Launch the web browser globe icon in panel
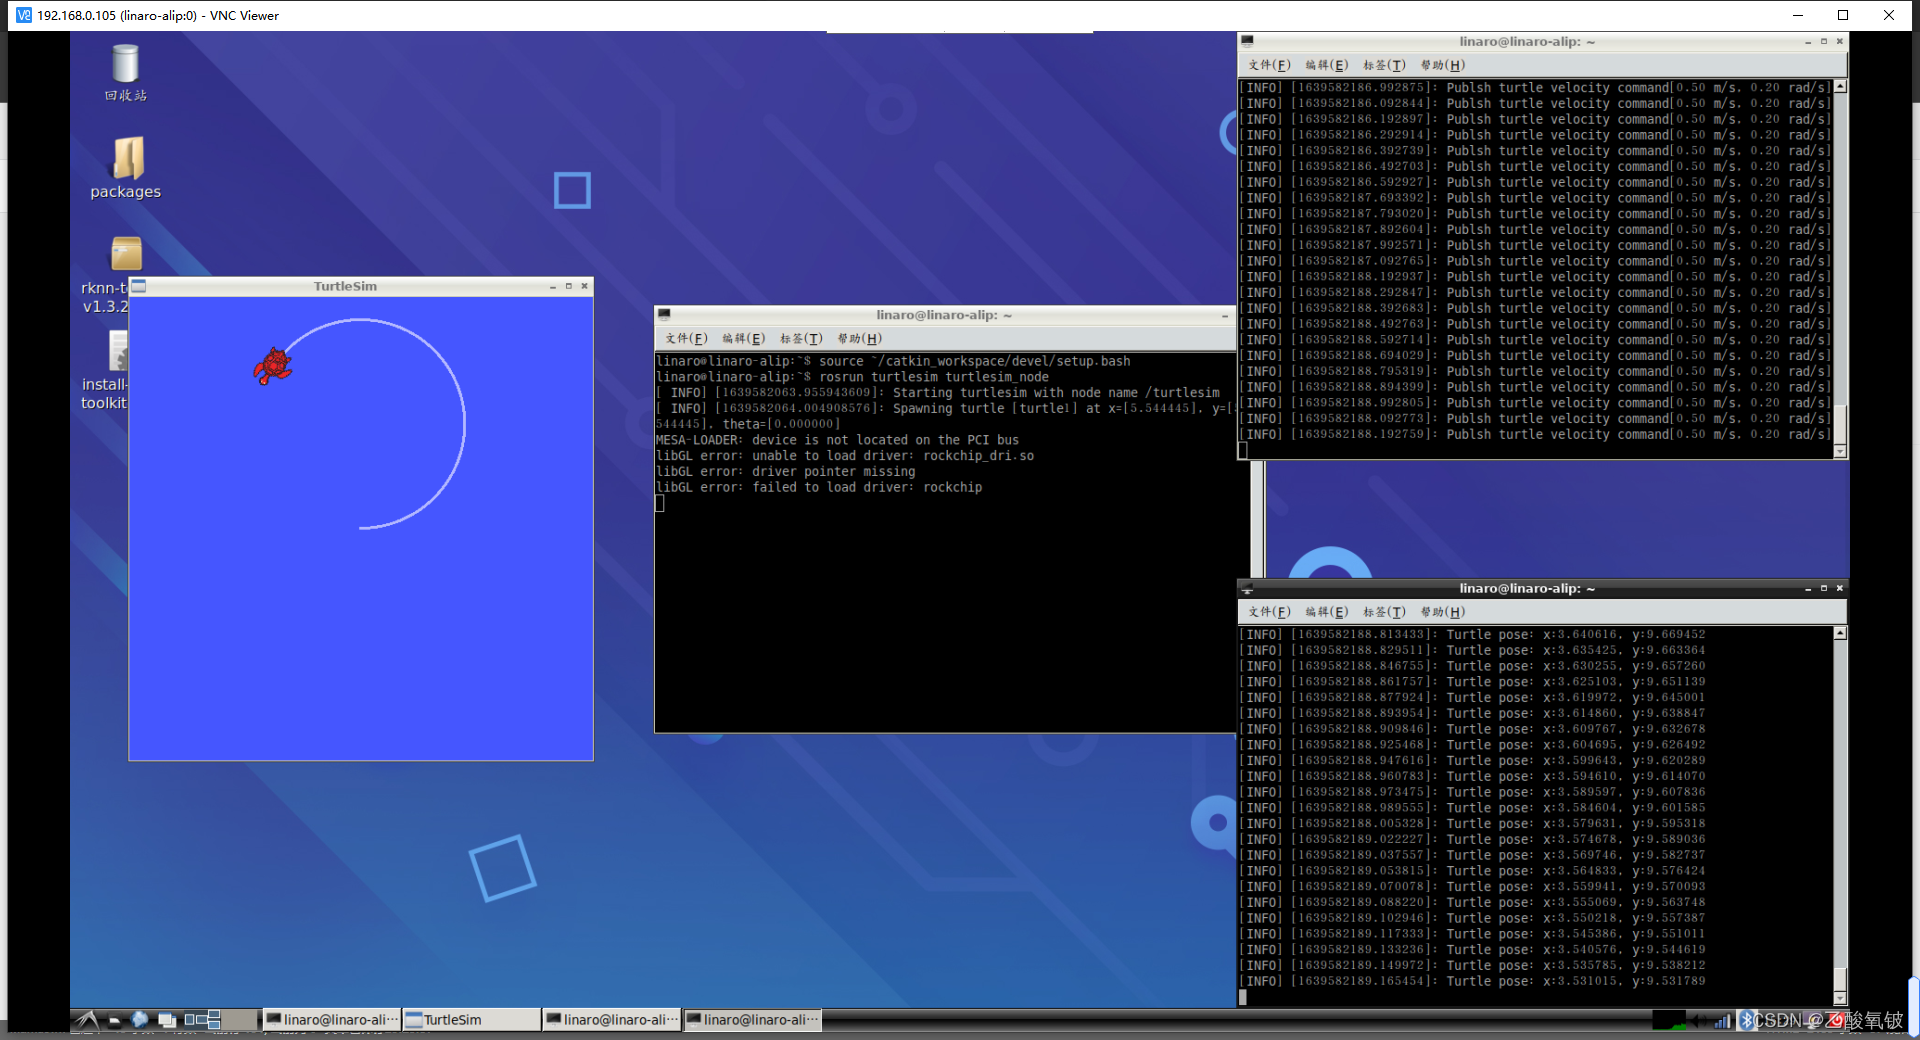1920x1040 pixels. (x=140, y=1019)
